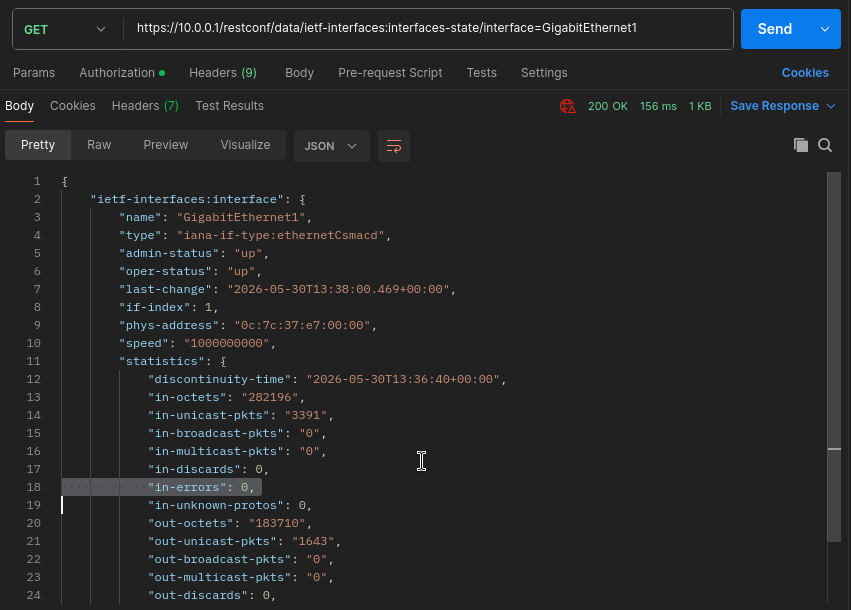Click the "name": "GigabitEthernet1" line
This screenshot has height=610, width=851.
tap(215, 218)
